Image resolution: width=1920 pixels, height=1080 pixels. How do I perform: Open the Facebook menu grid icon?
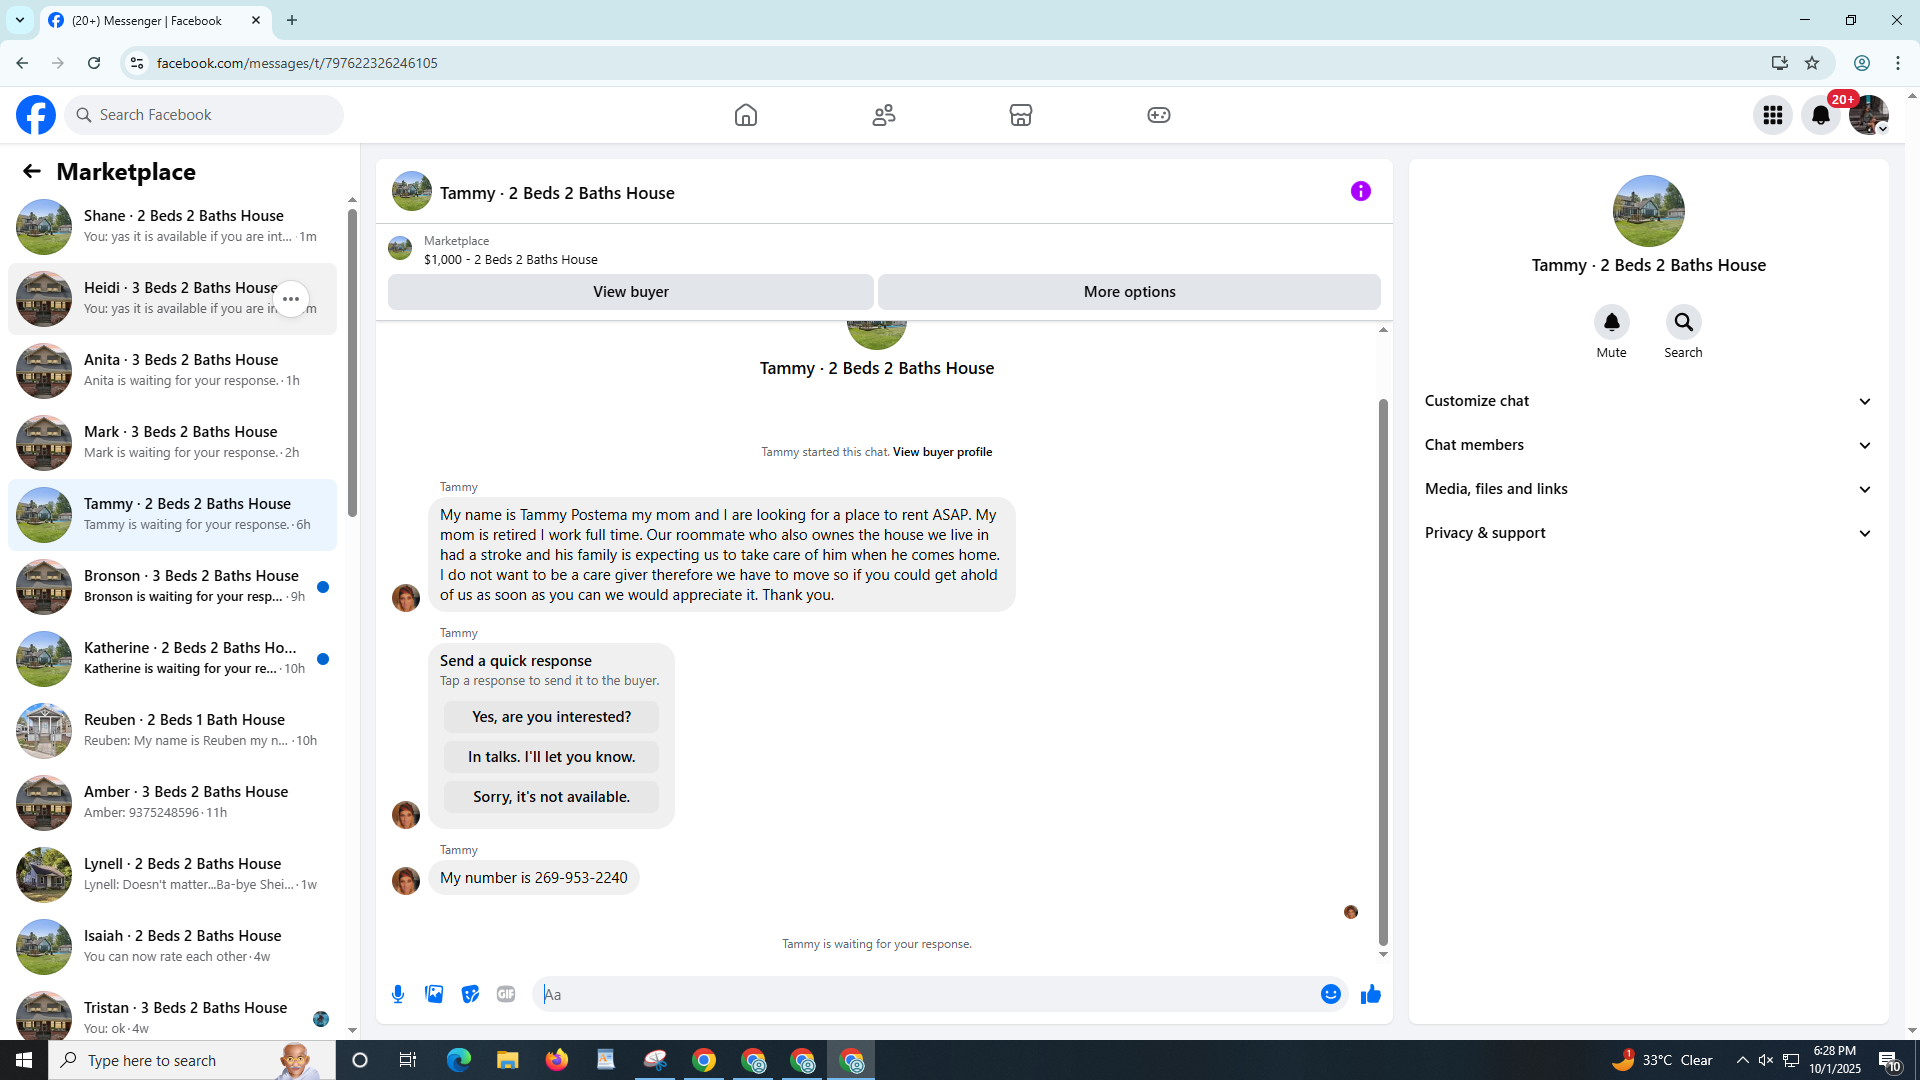pos(1773,115)
